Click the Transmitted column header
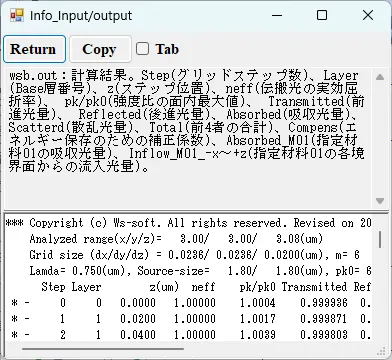 click(314, 287)
